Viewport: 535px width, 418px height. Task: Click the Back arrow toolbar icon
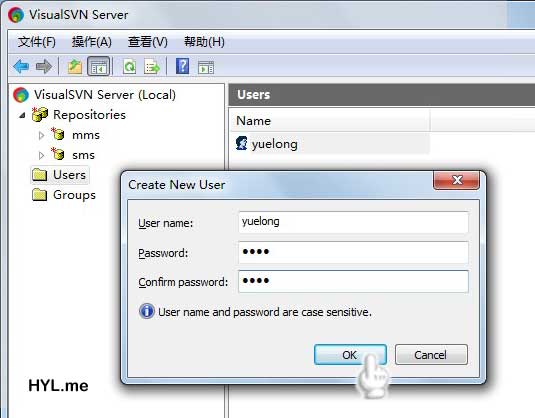[x=21, y=66]
